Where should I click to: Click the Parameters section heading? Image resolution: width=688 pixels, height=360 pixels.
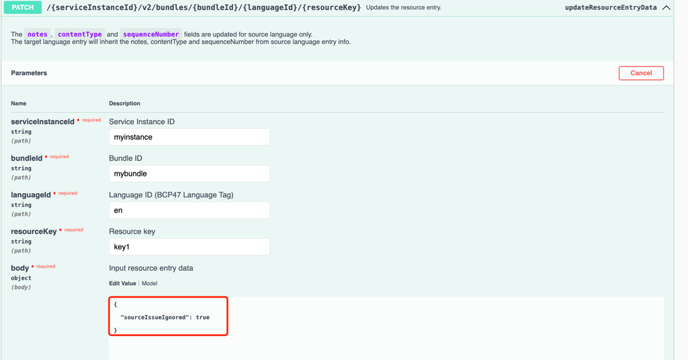tap(29, 73)
